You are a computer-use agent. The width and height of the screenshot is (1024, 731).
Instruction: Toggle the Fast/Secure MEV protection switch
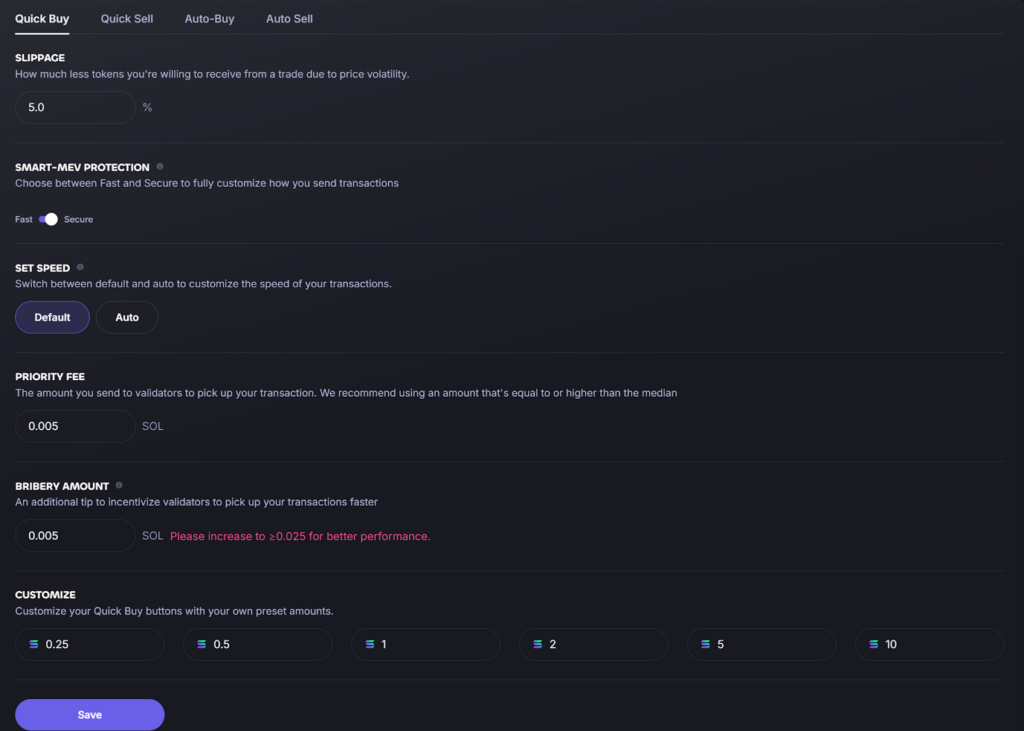pyautogui.click(x=48, y=219)
